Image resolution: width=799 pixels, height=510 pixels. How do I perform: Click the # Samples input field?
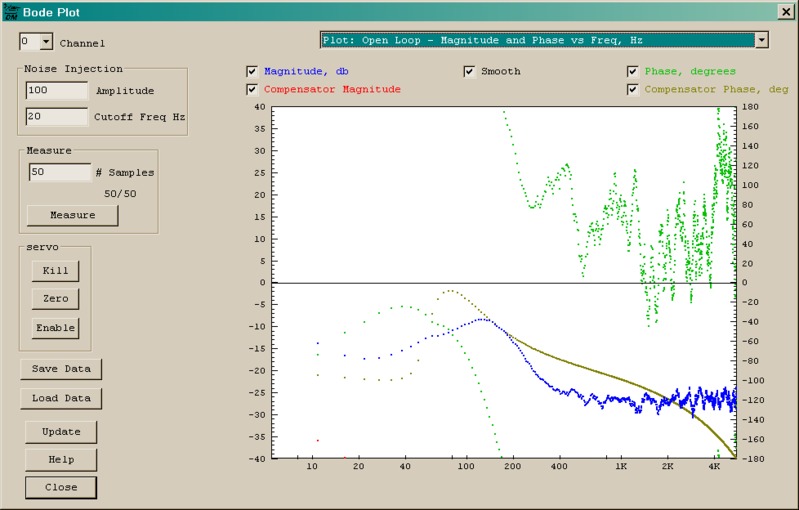59,172
